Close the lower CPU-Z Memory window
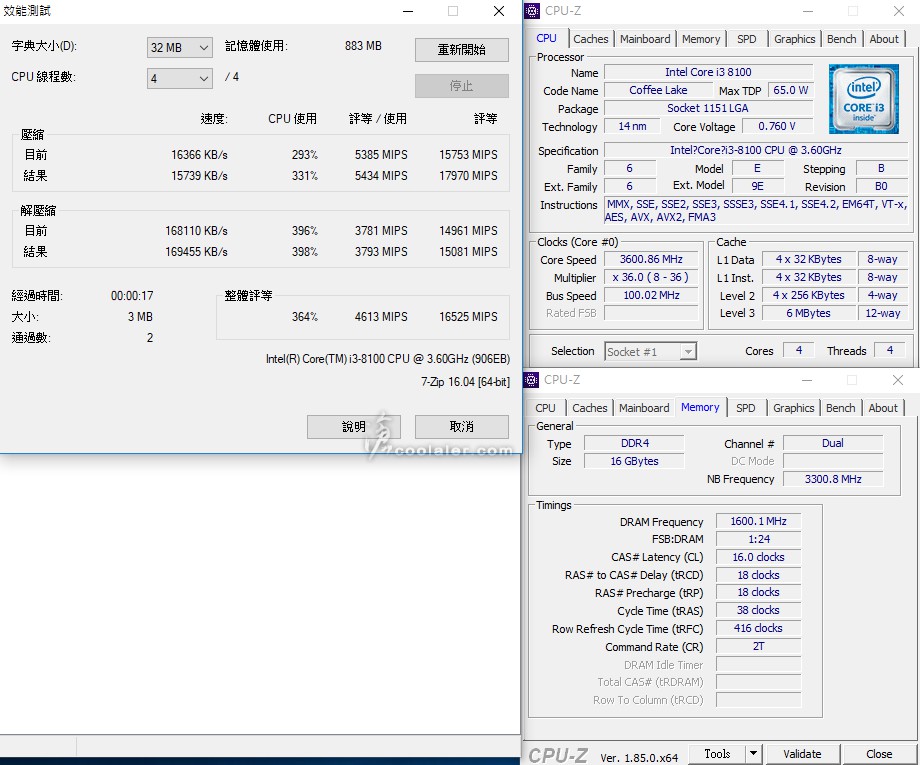The image size is (920, 765). point(898,380)
